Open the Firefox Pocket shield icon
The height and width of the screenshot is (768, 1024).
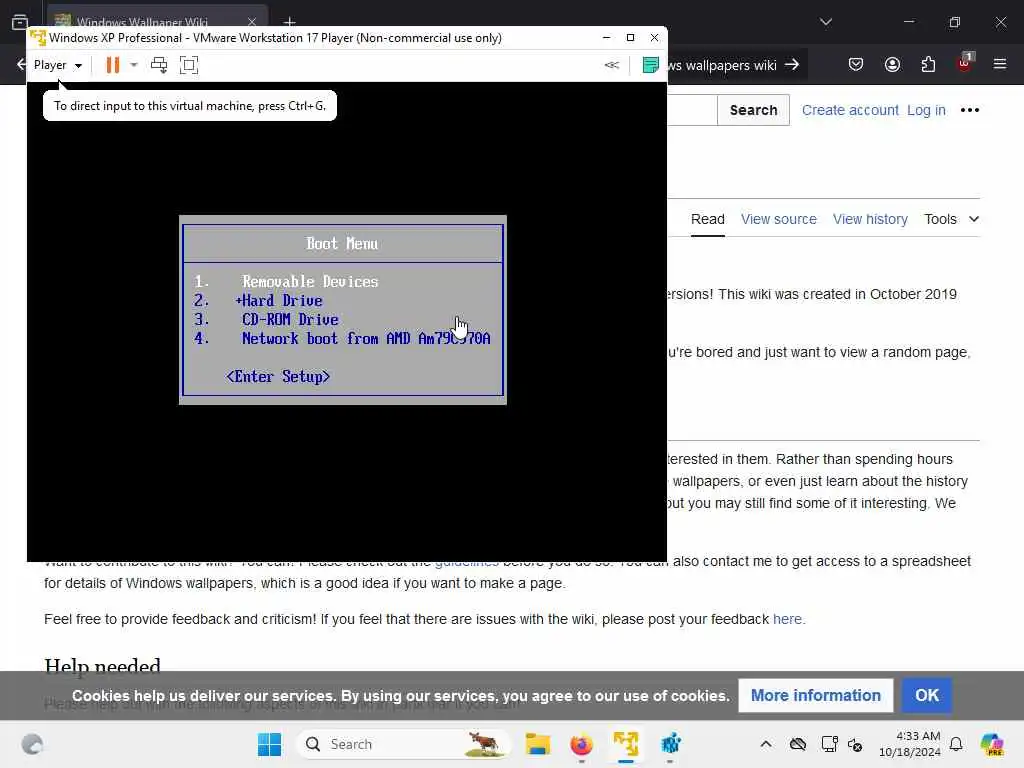click(x=856, y=65)
